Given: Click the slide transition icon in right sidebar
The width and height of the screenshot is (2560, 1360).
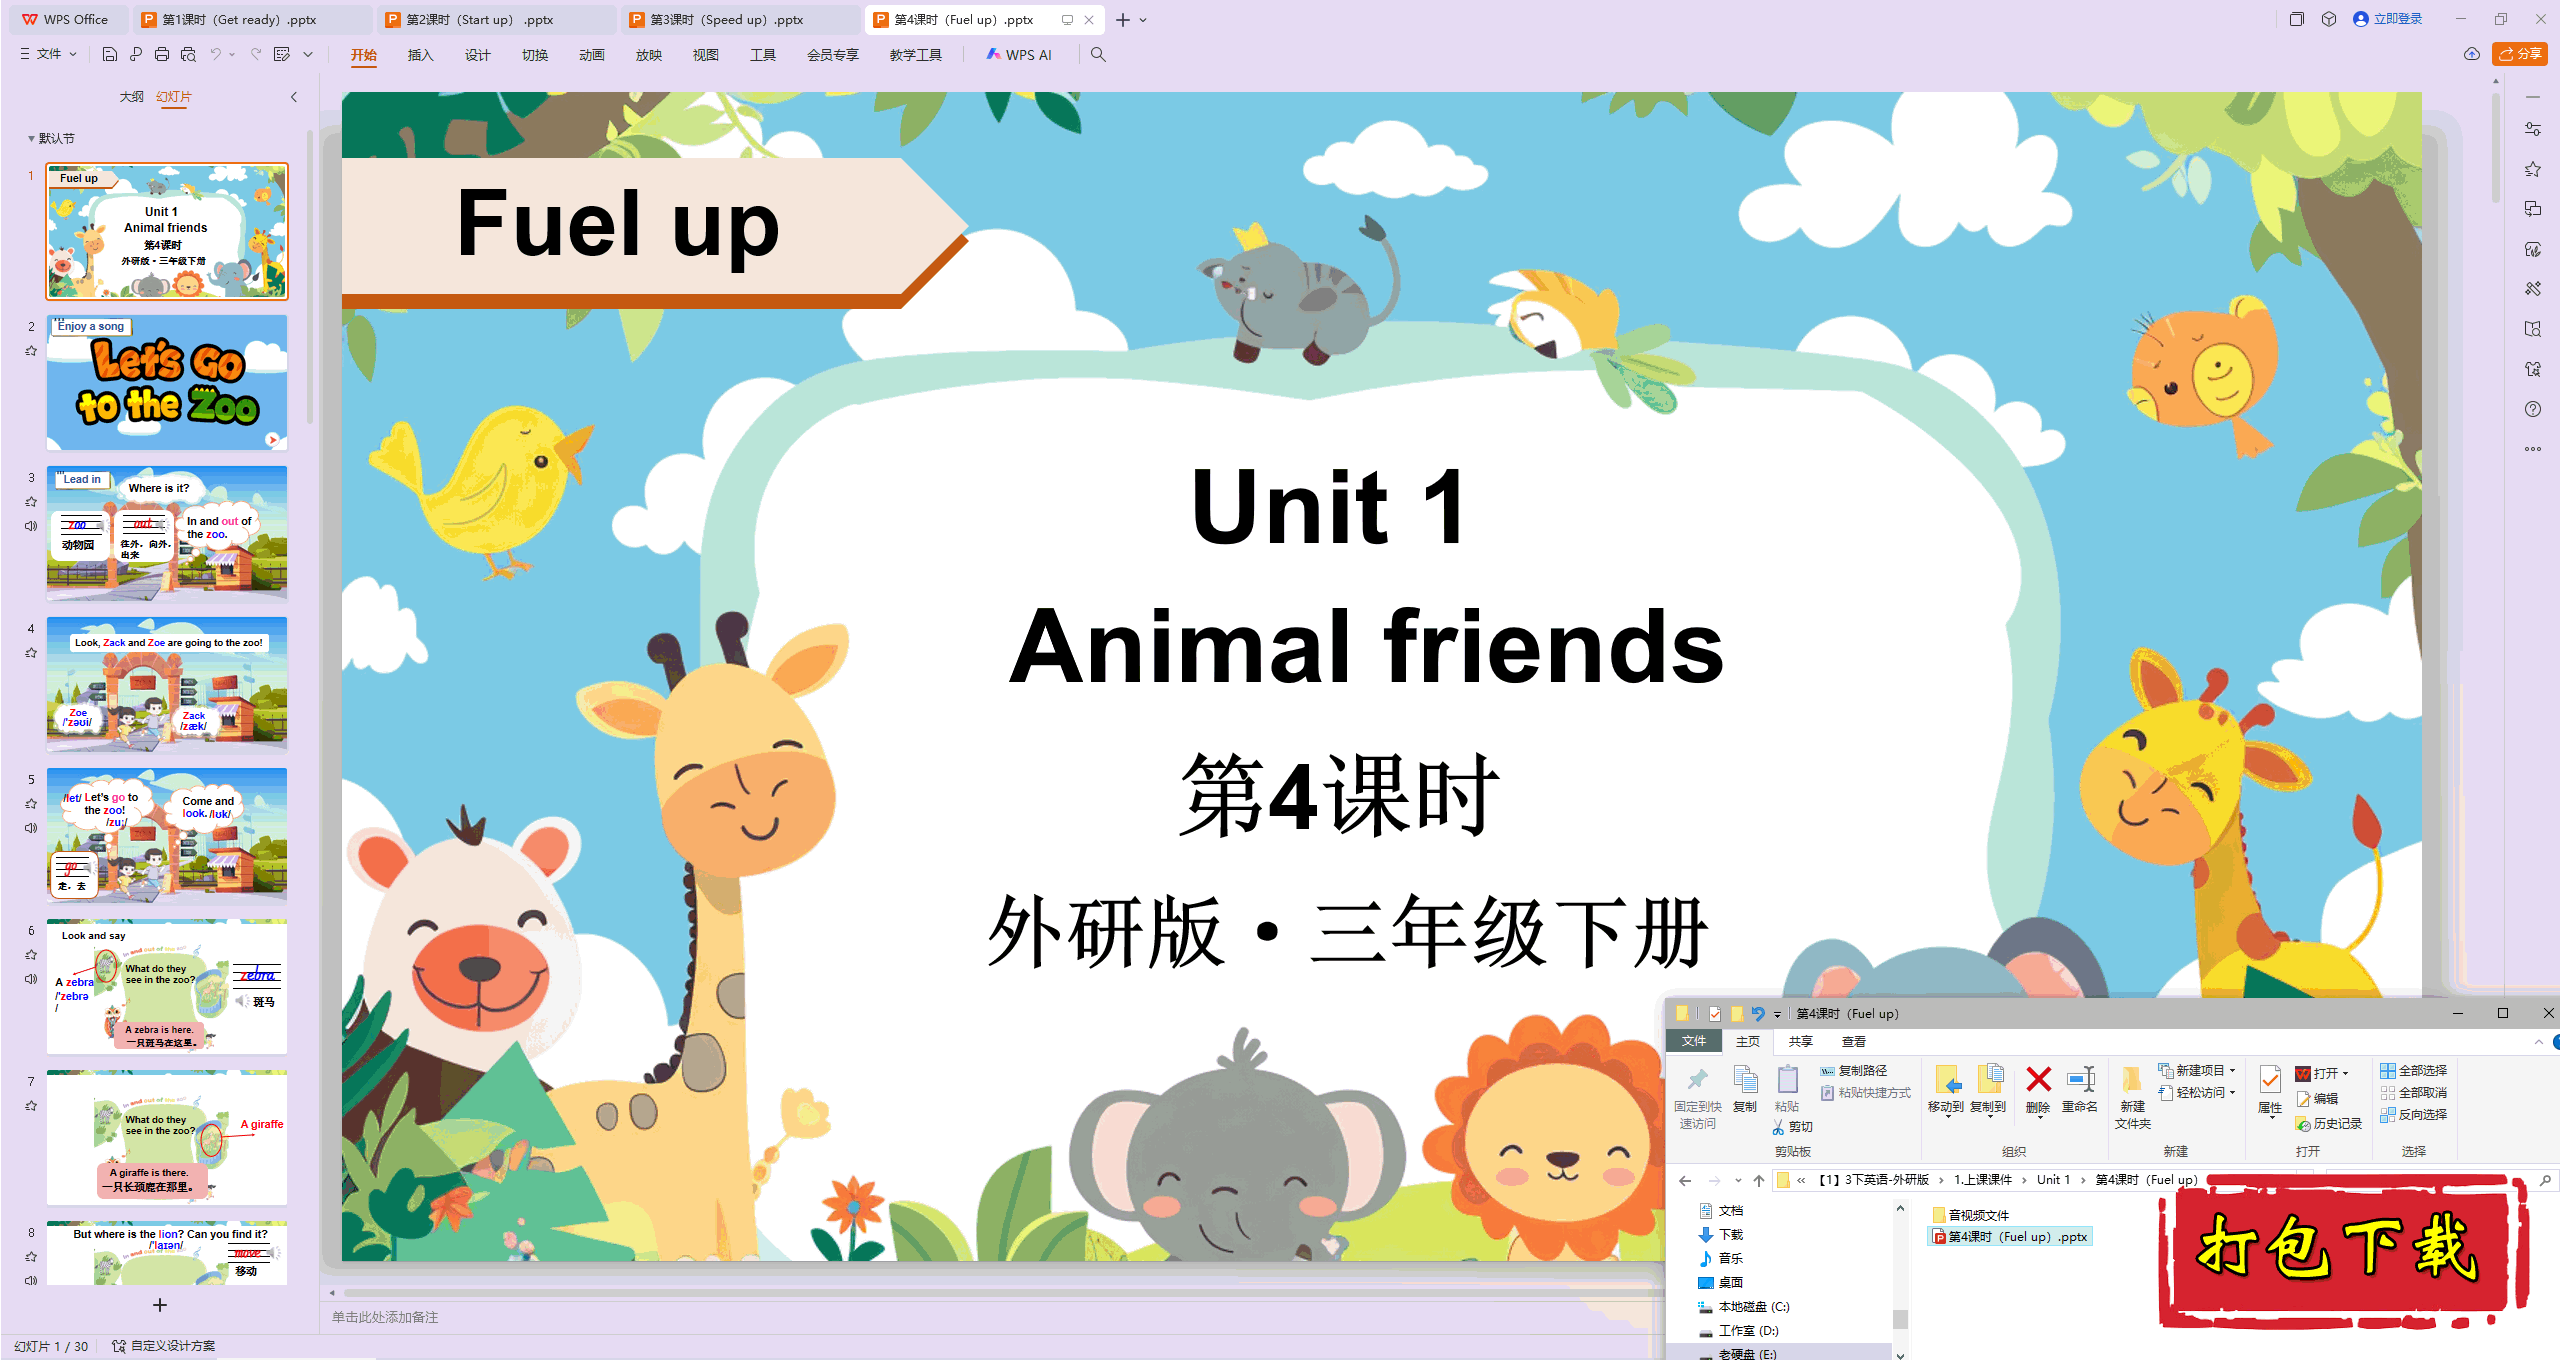Looking at the screenshot, I should pyautogui.click(x=2533, y=209).
